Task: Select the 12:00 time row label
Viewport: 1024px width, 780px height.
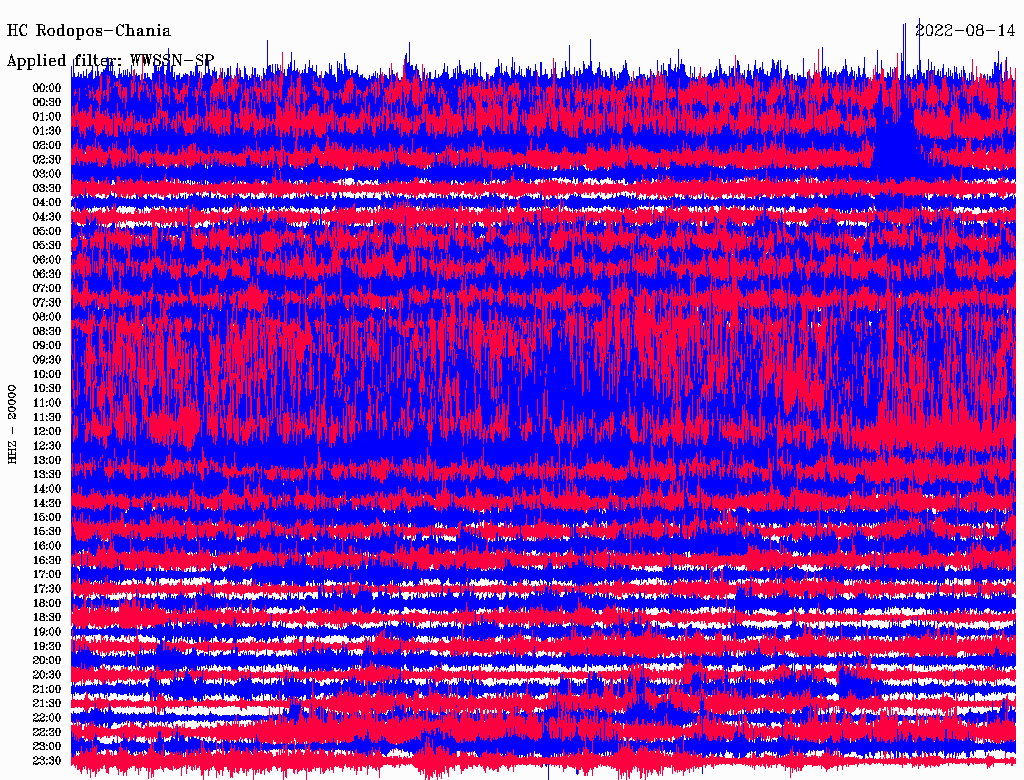Action: click(x=47, y=432)
